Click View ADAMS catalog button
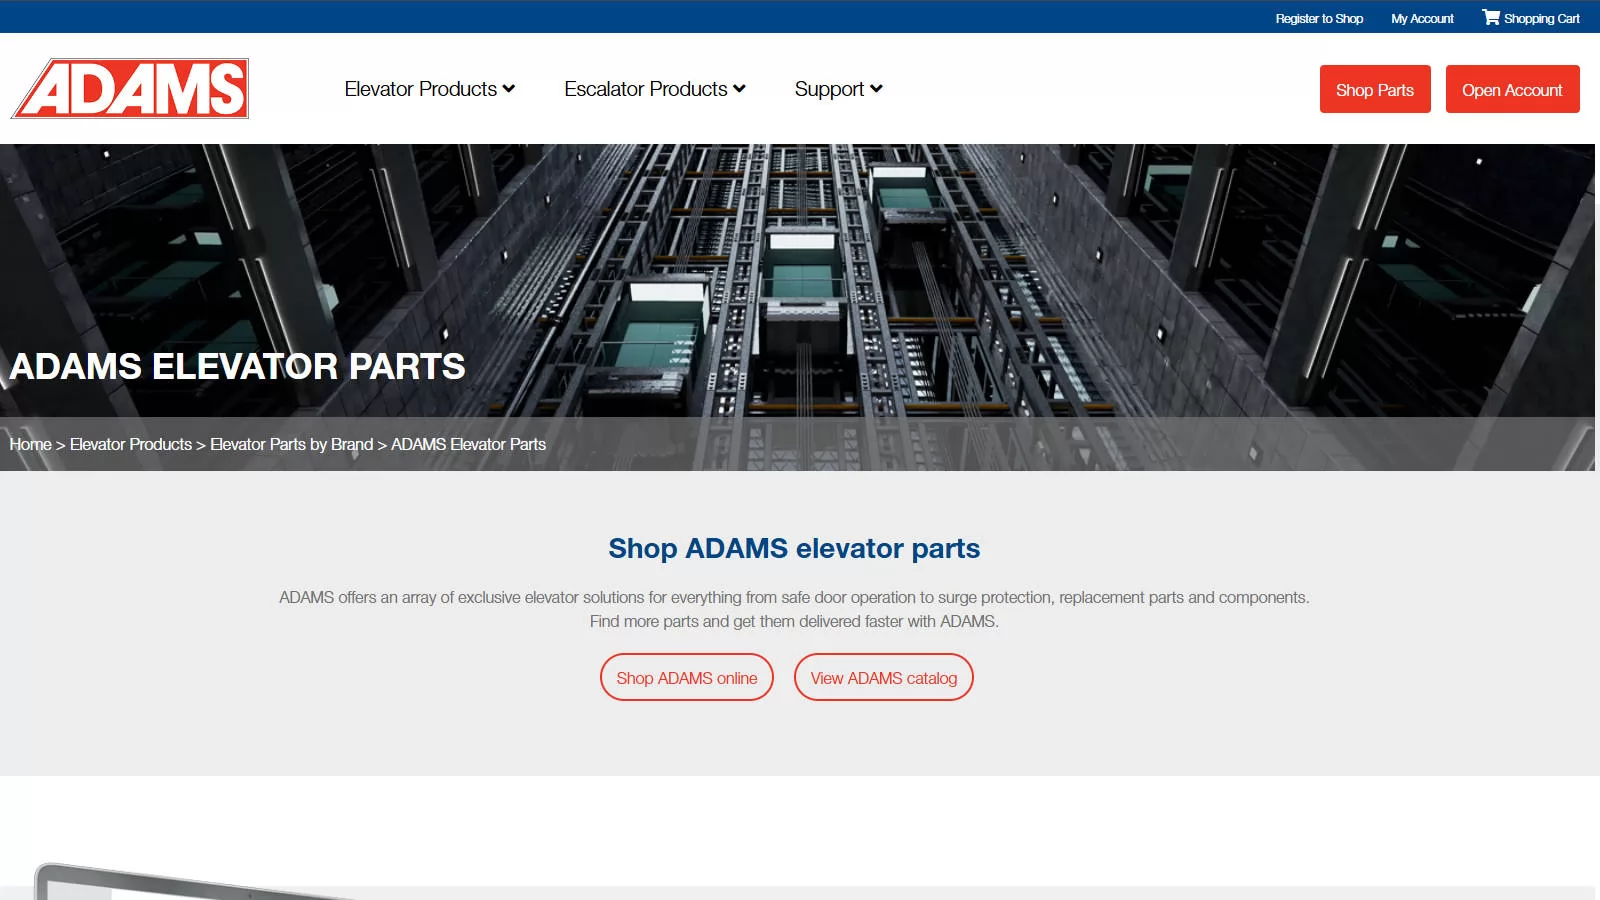 pyautogui.click(x=884, y=677)
